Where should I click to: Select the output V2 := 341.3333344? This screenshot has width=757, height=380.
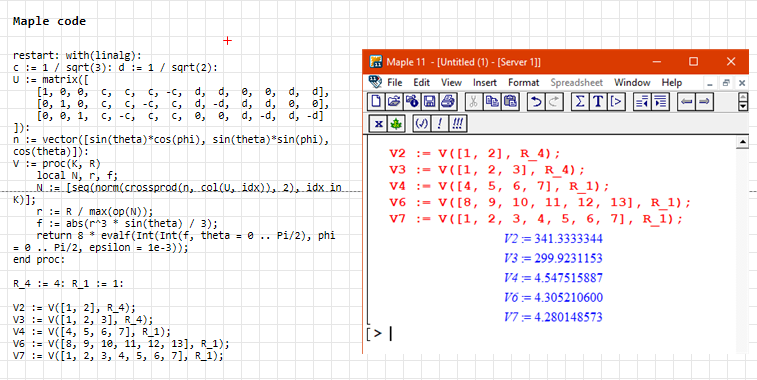coord(553,239)
